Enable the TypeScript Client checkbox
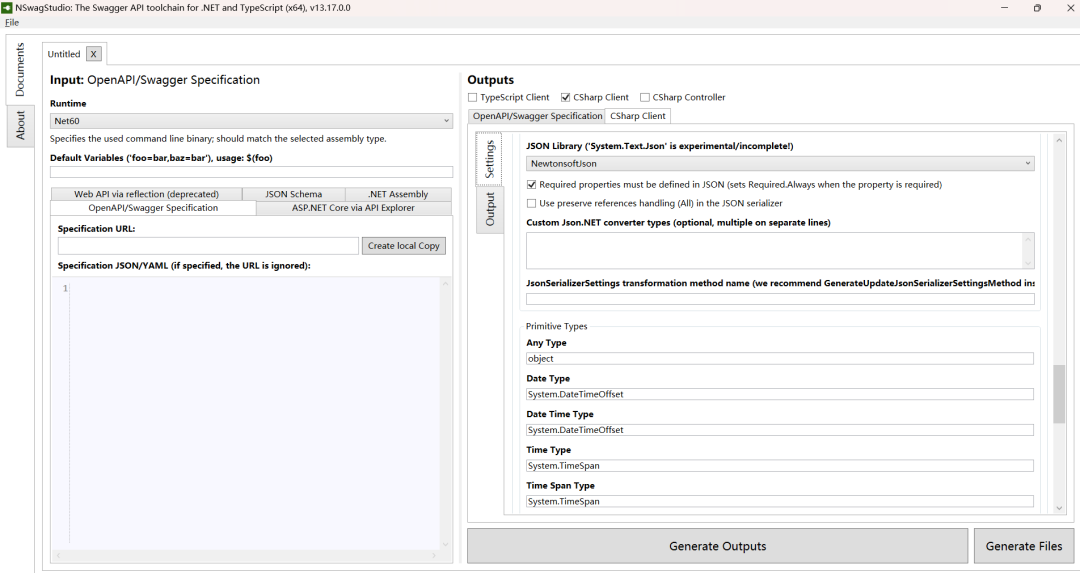 (472, 97)
